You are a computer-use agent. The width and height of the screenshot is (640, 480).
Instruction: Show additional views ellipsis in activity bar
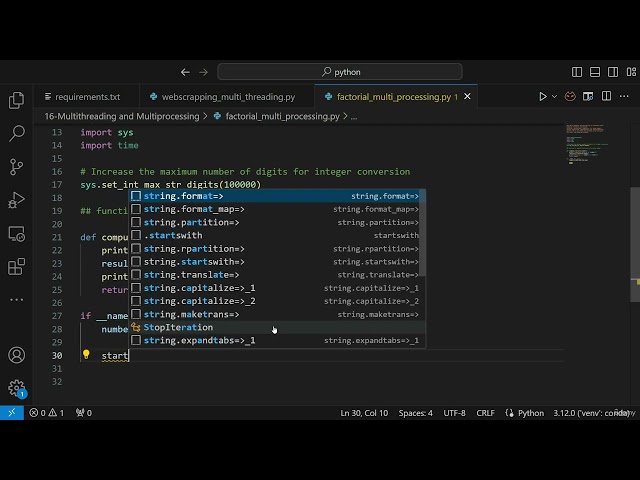[x=16, y=299]
